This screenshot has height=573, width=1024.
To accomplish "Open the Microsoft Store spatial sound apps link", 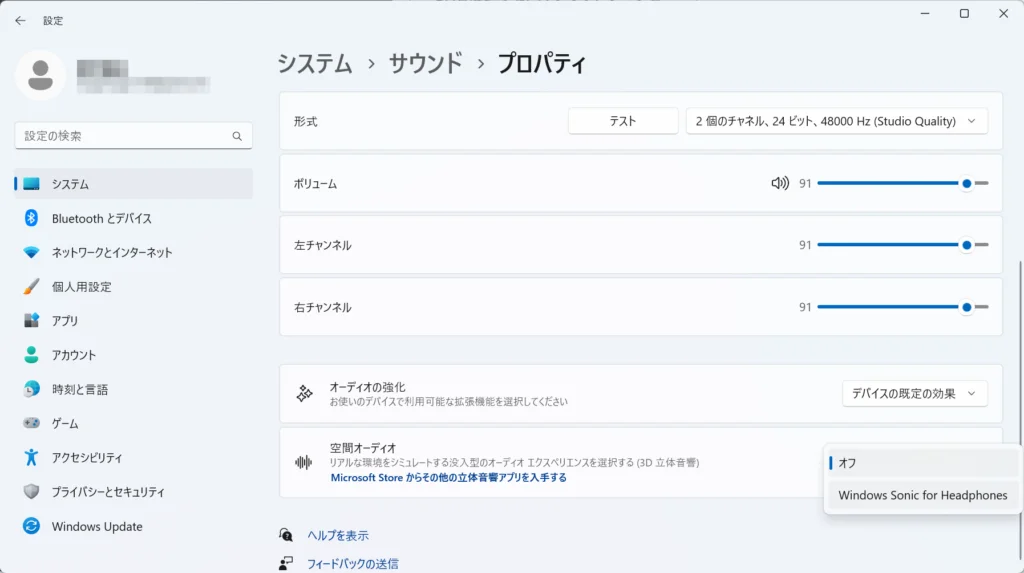I will pos(448,478).
